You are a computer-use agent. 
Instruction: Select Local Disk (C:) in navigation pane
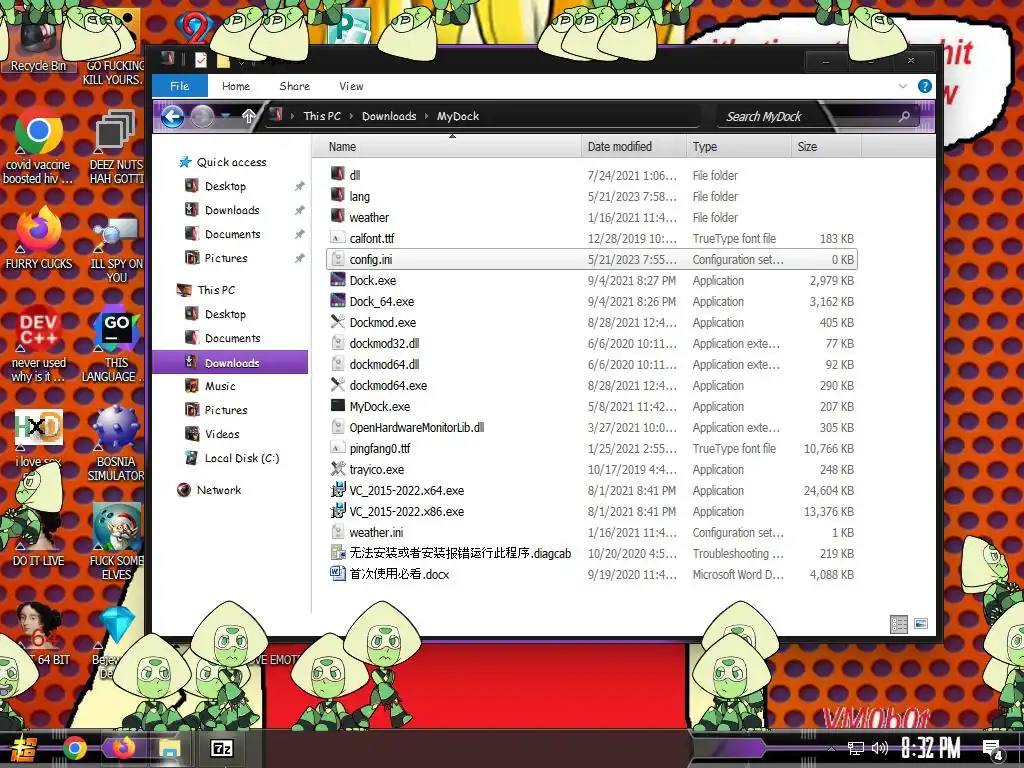242,458
